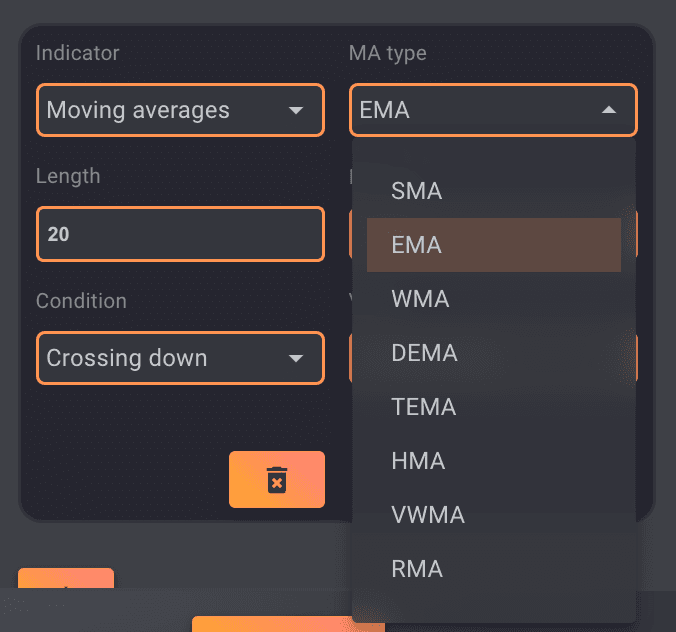Click the wide orange button at the bottom edge

[x=288, y=624]
